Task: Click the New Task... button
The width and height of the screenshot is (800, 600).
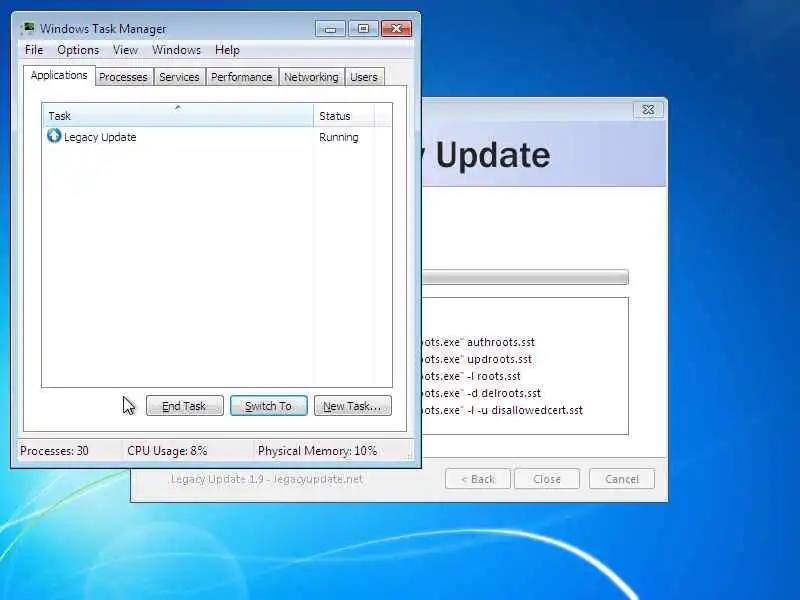Action: click(x=353, y=406)
